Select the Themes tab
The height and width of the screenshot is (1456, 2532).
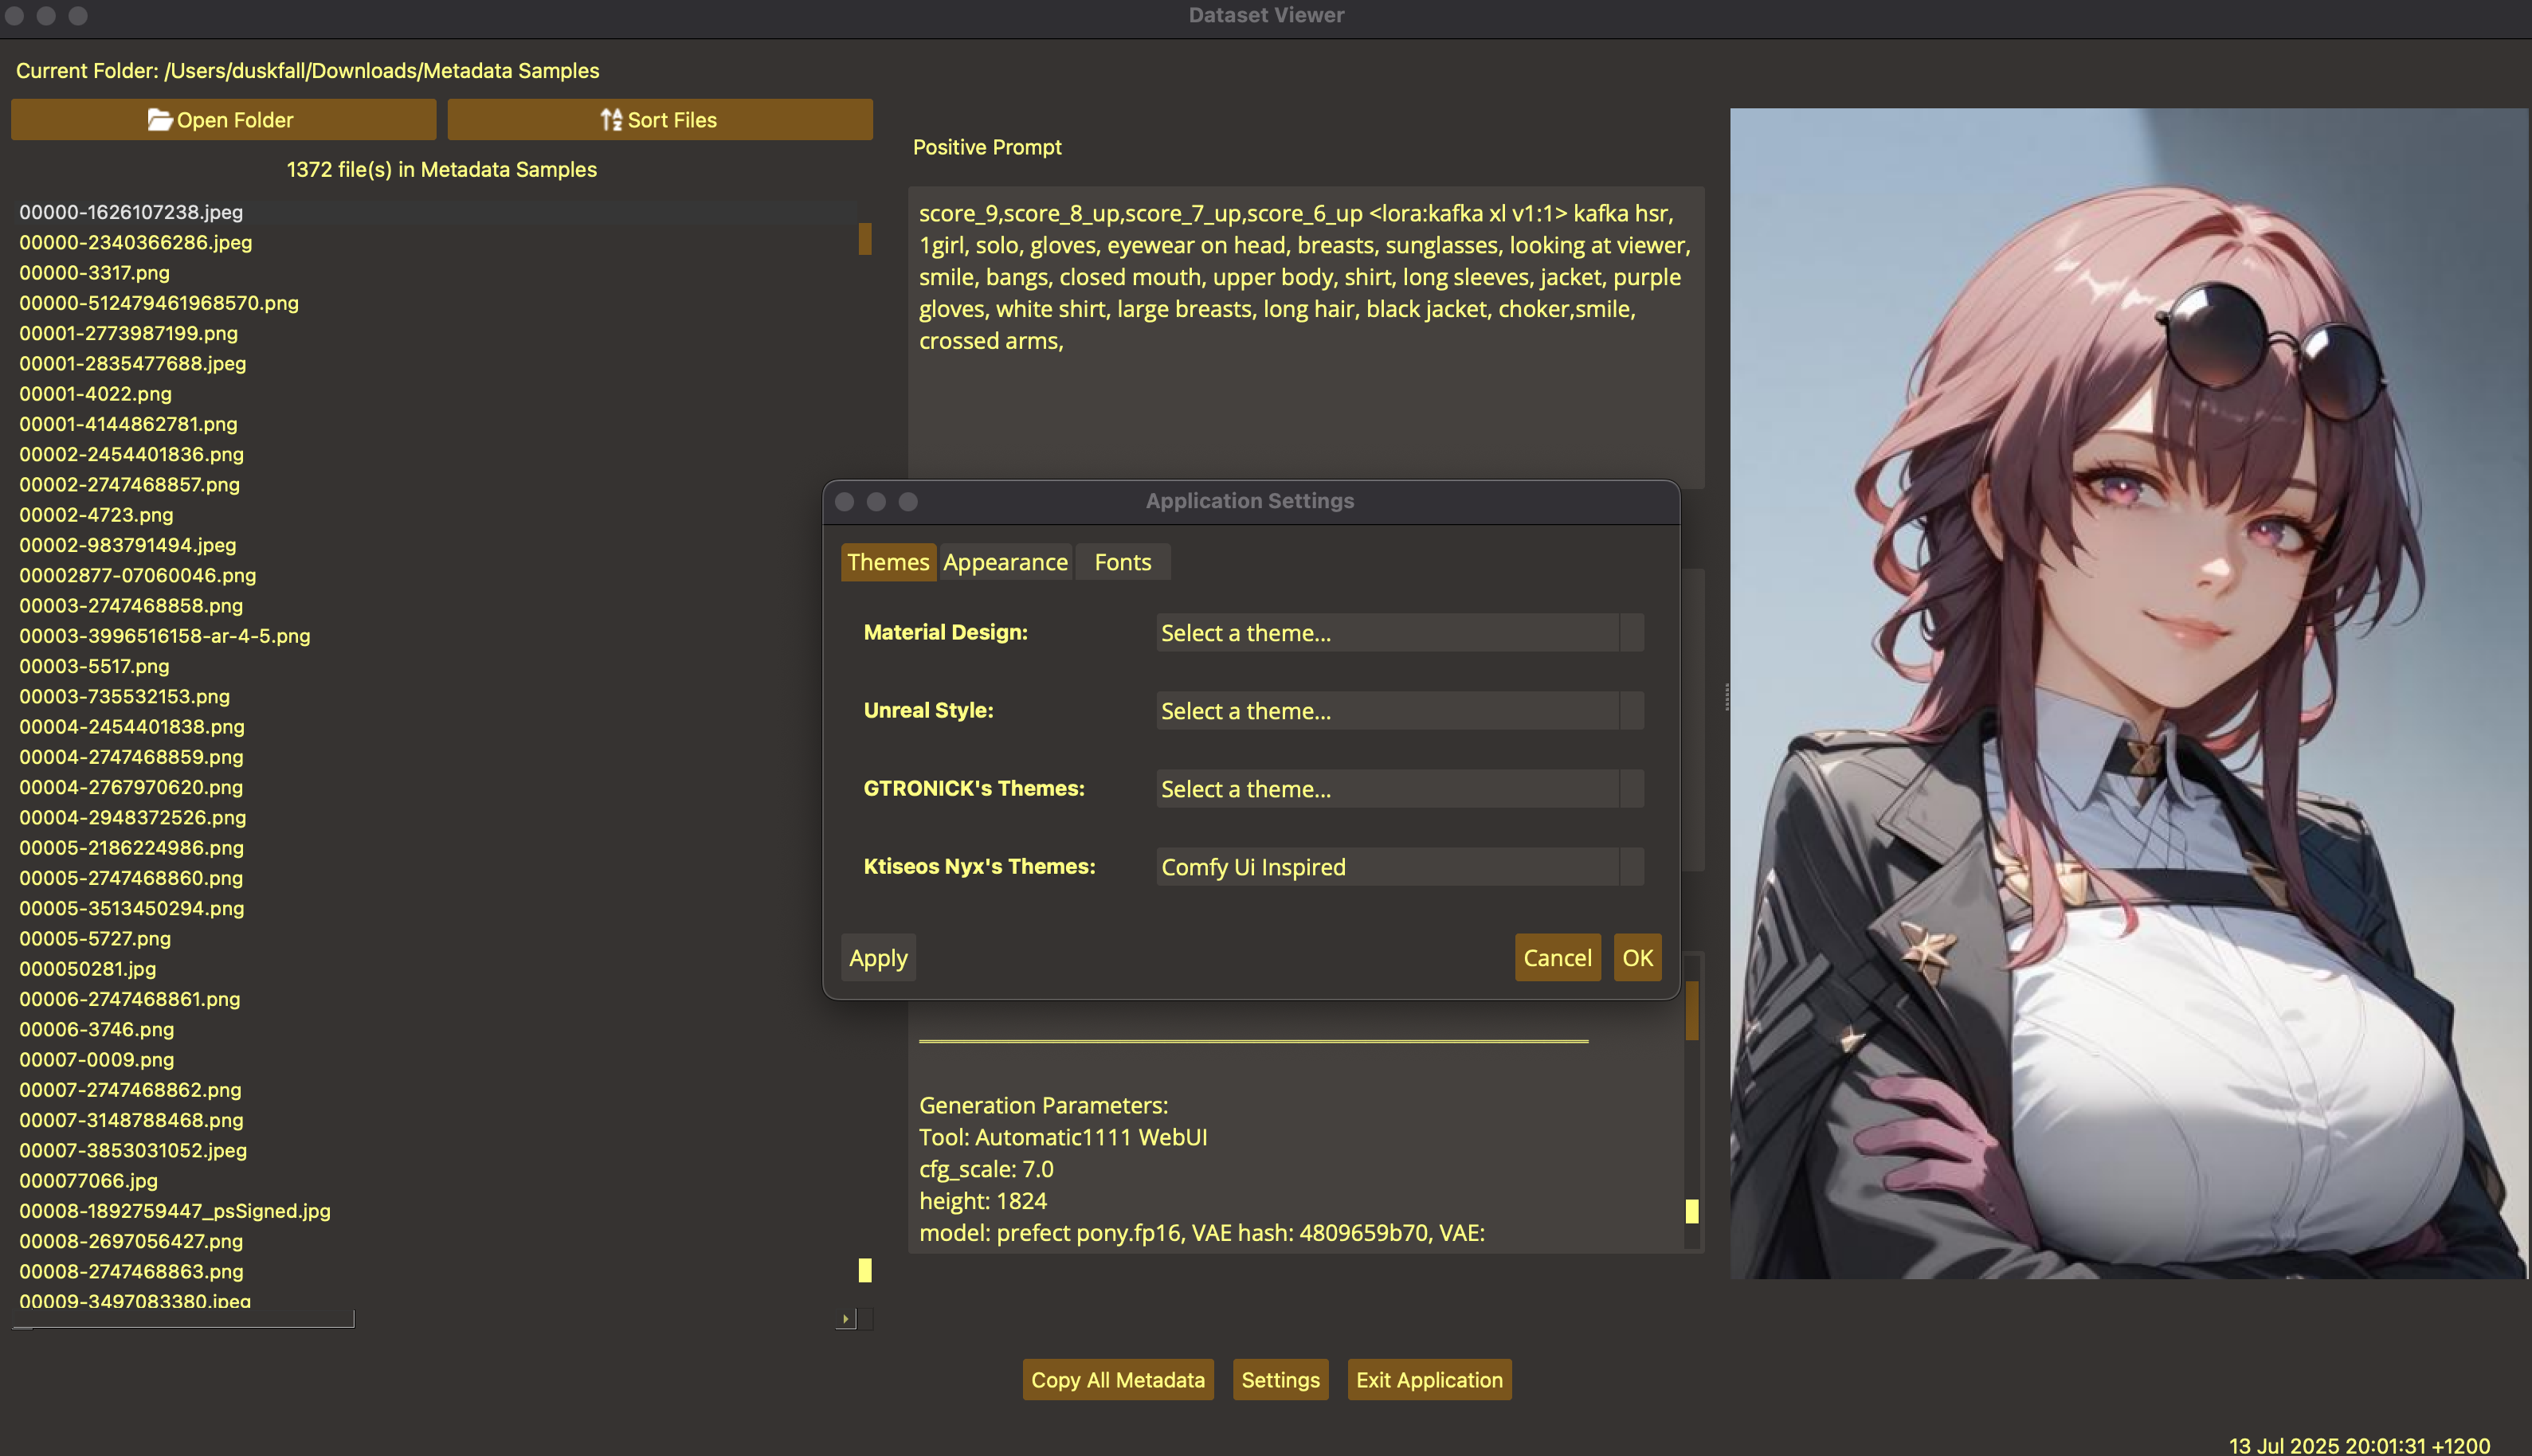(888, 562)
